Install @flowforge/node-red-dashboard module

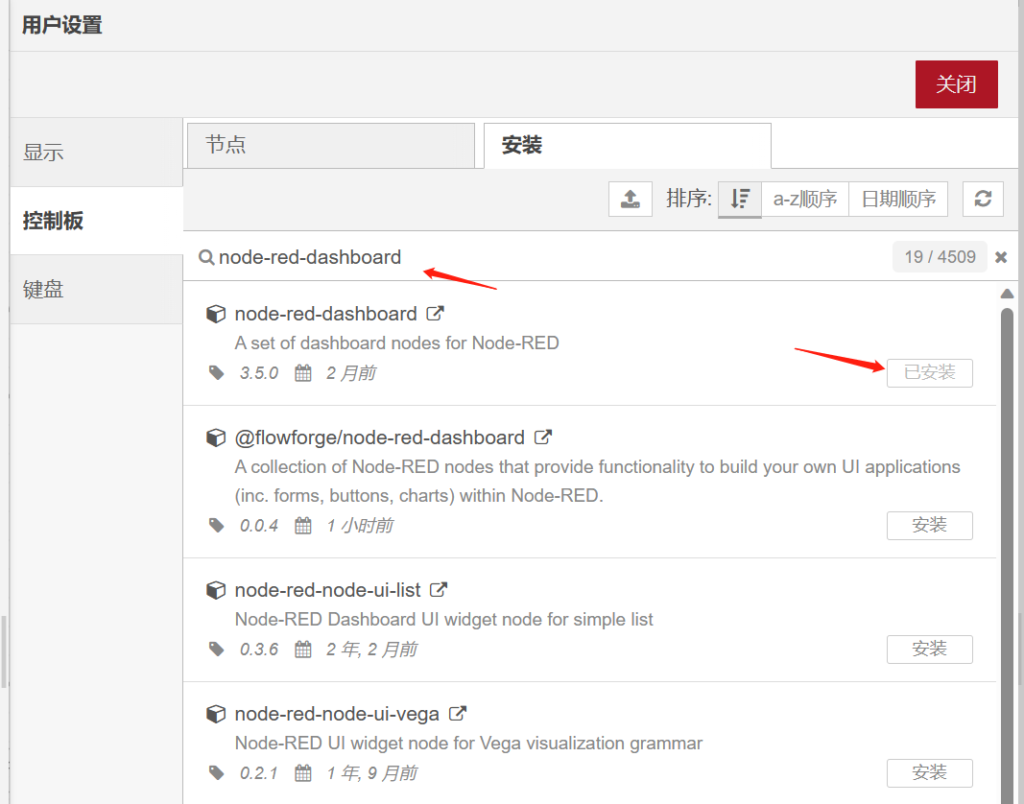[x=929, y=525]
